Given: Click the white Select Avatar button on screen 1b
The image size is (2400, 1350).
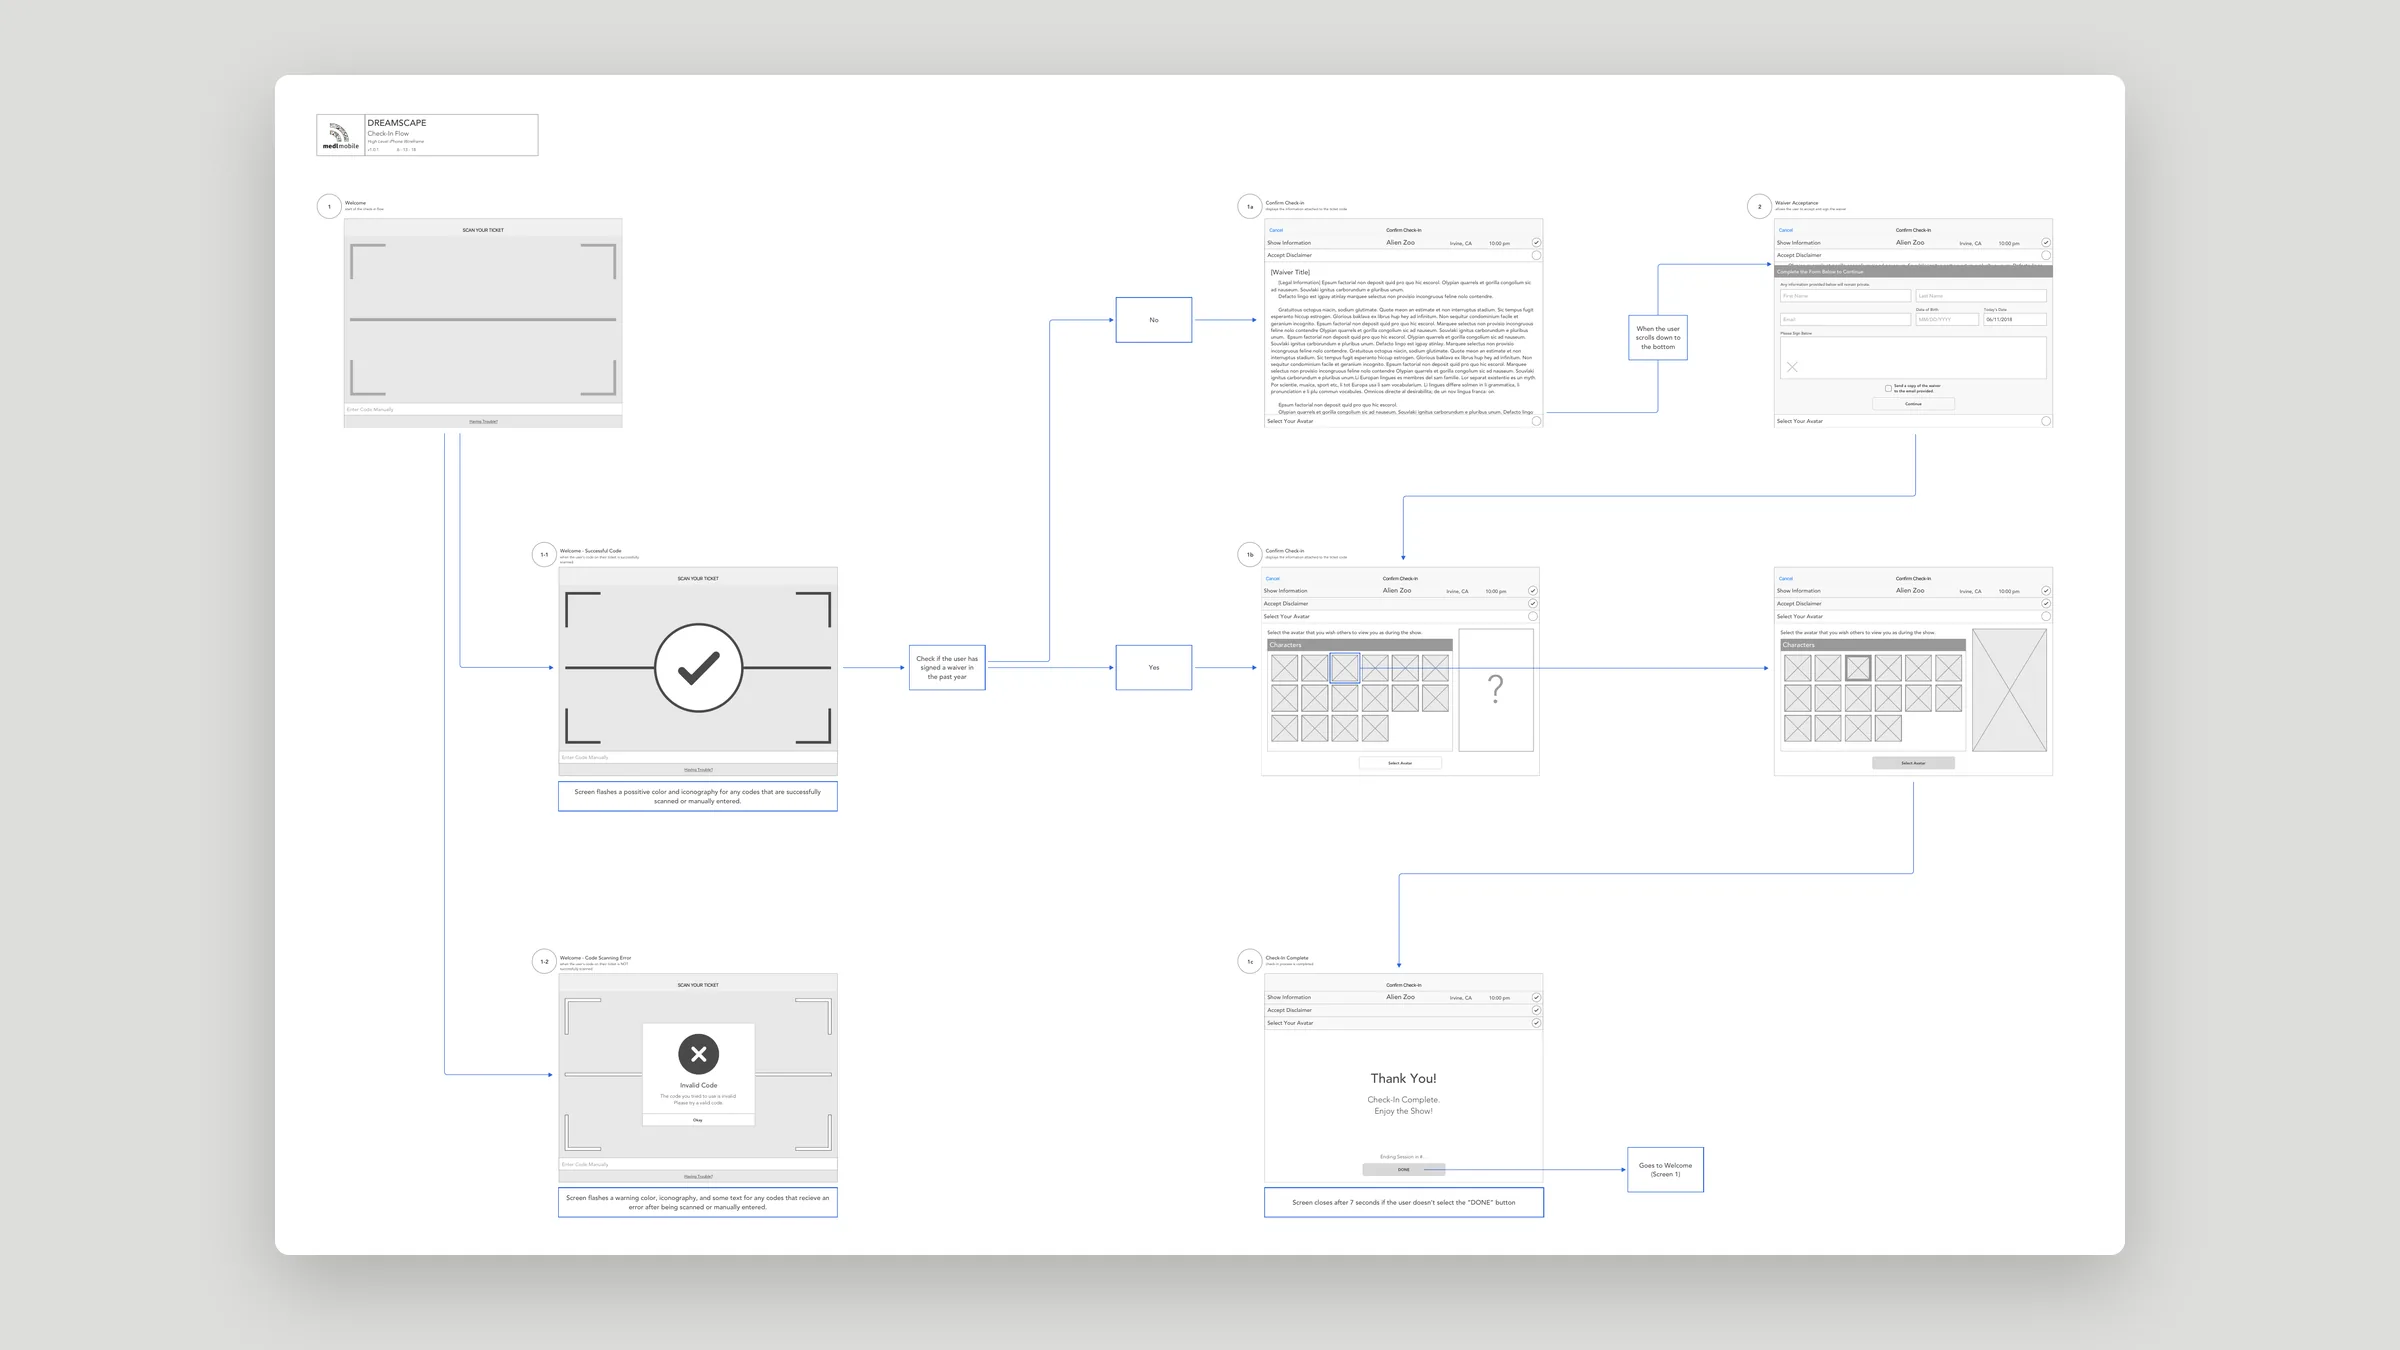Looking at the screenshot, I should (x=1400, y=763).
